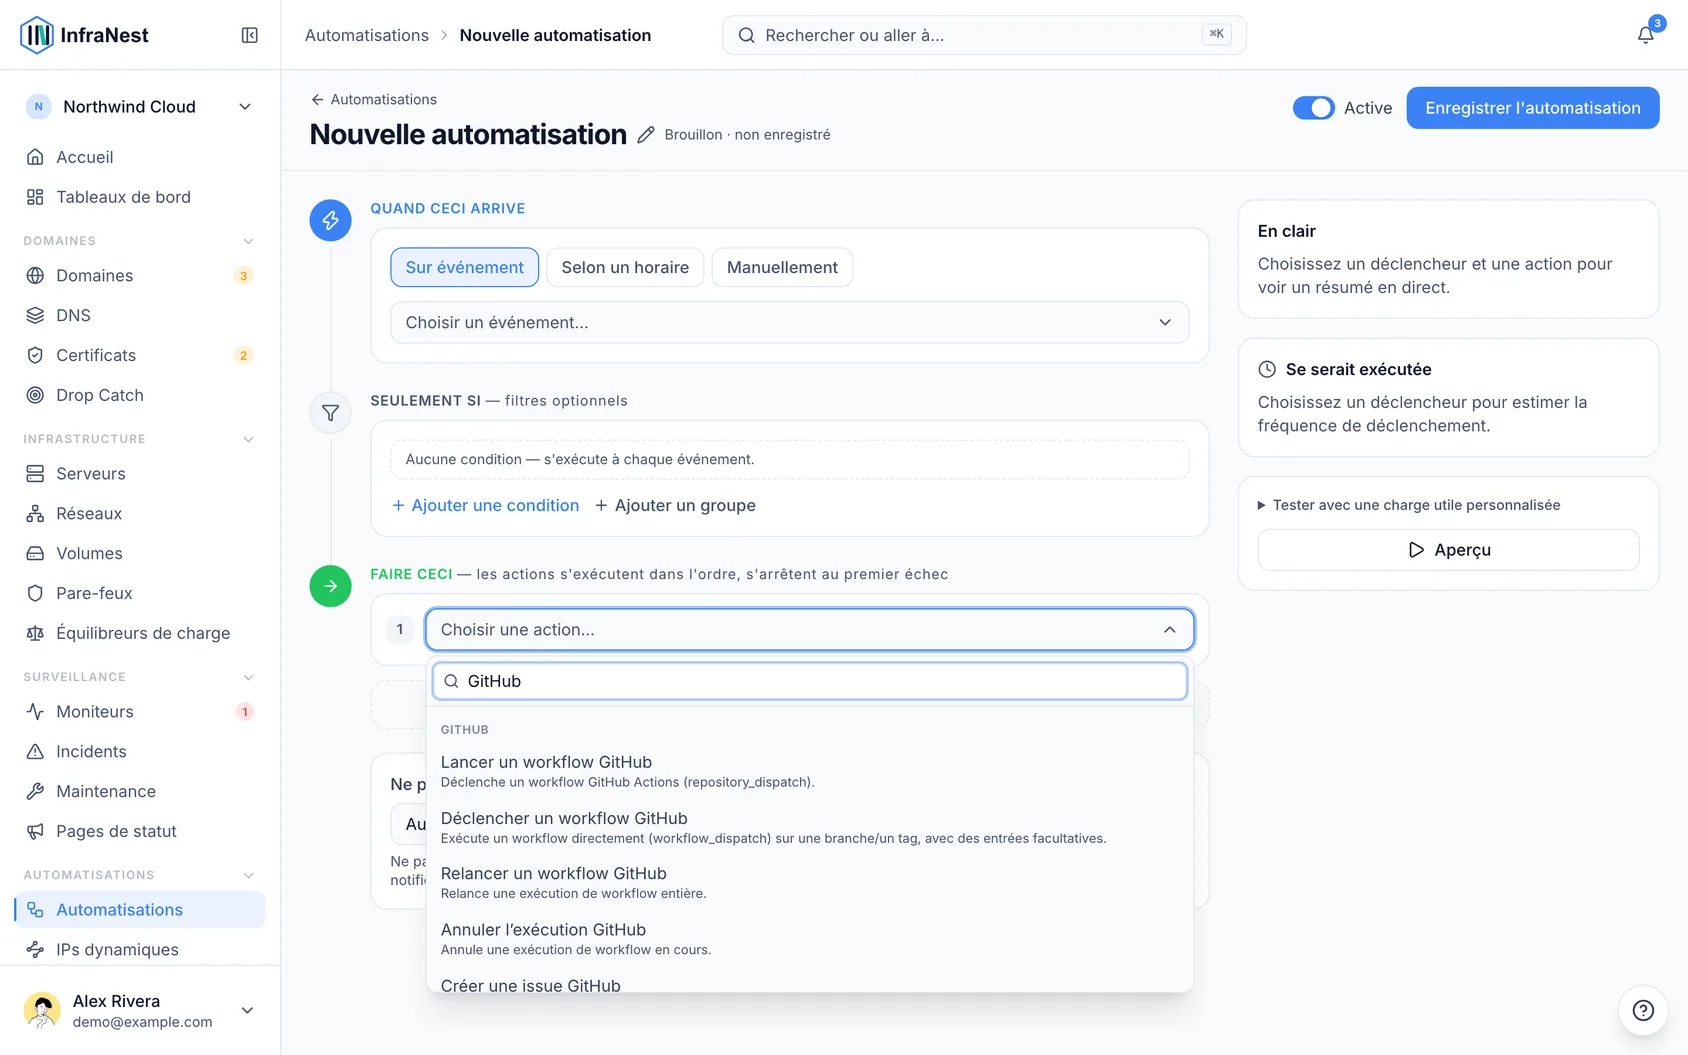
Task: Open DNS section
Action: [x=140, y=315]
